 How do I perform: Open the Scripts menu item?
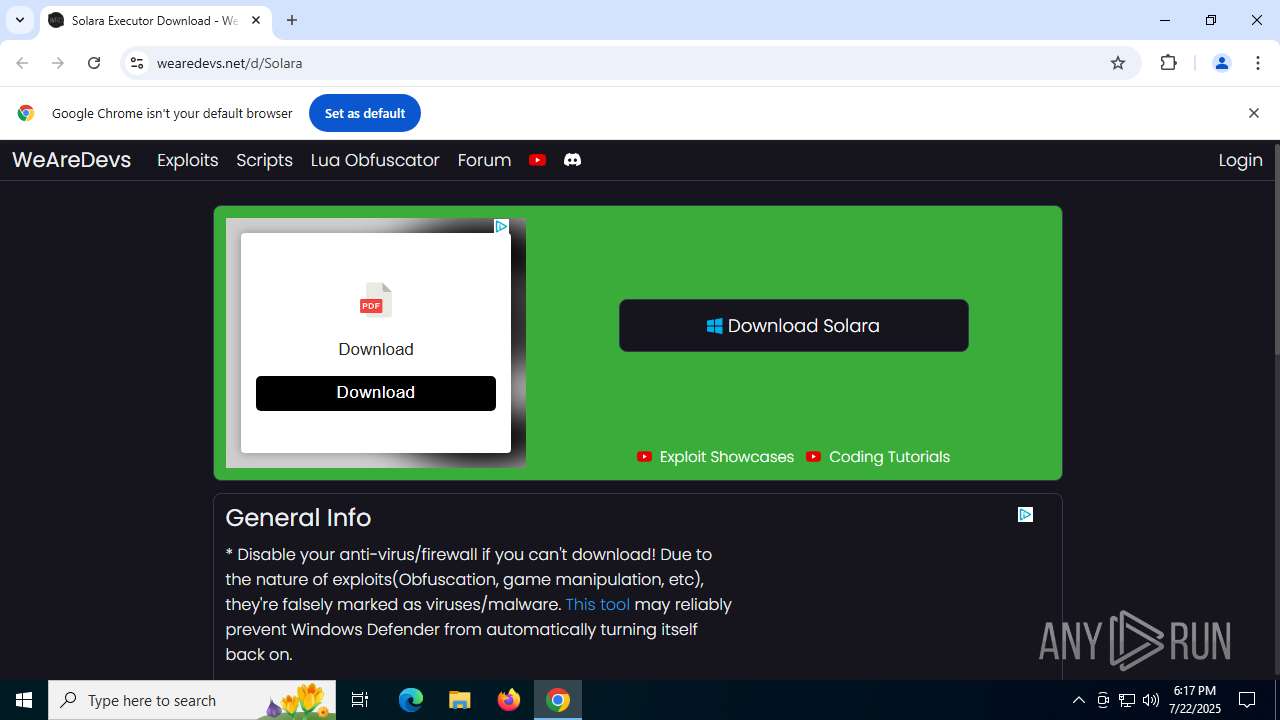click(264, 160)
